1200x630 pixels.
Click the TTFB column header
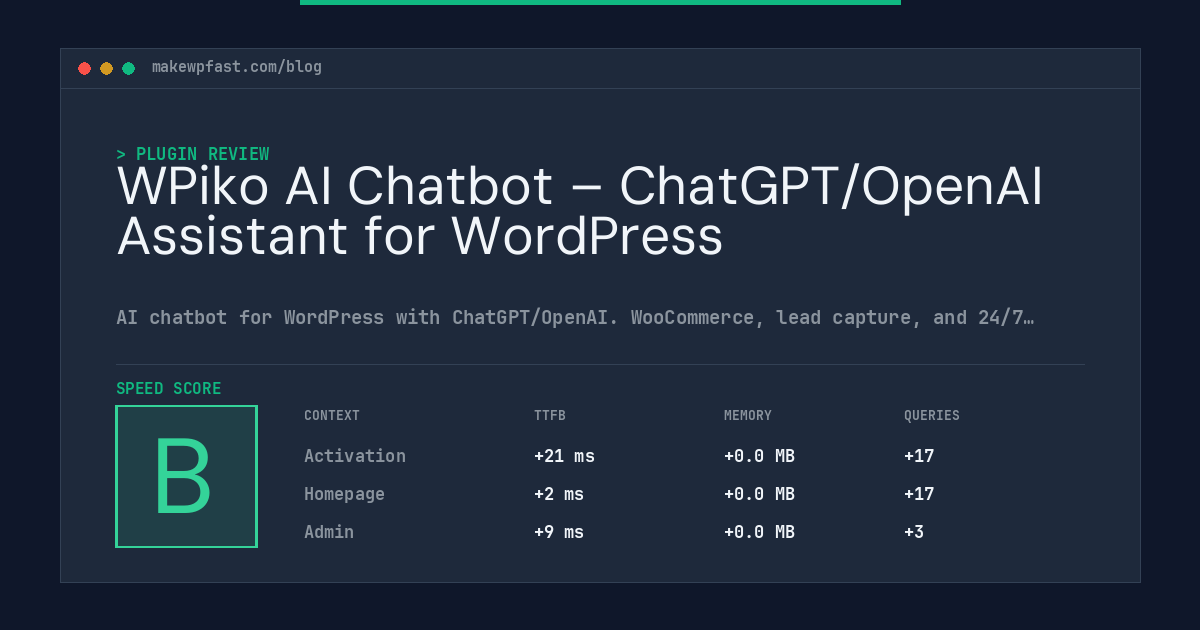point(550,416)
